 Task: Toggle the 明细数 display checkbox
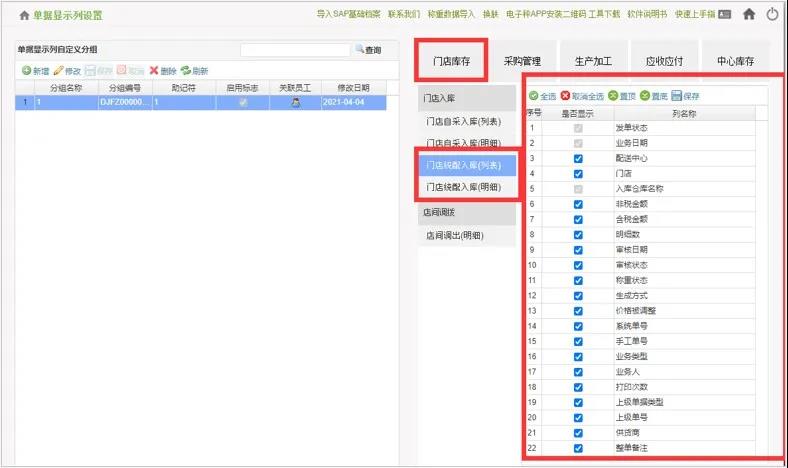578,235
